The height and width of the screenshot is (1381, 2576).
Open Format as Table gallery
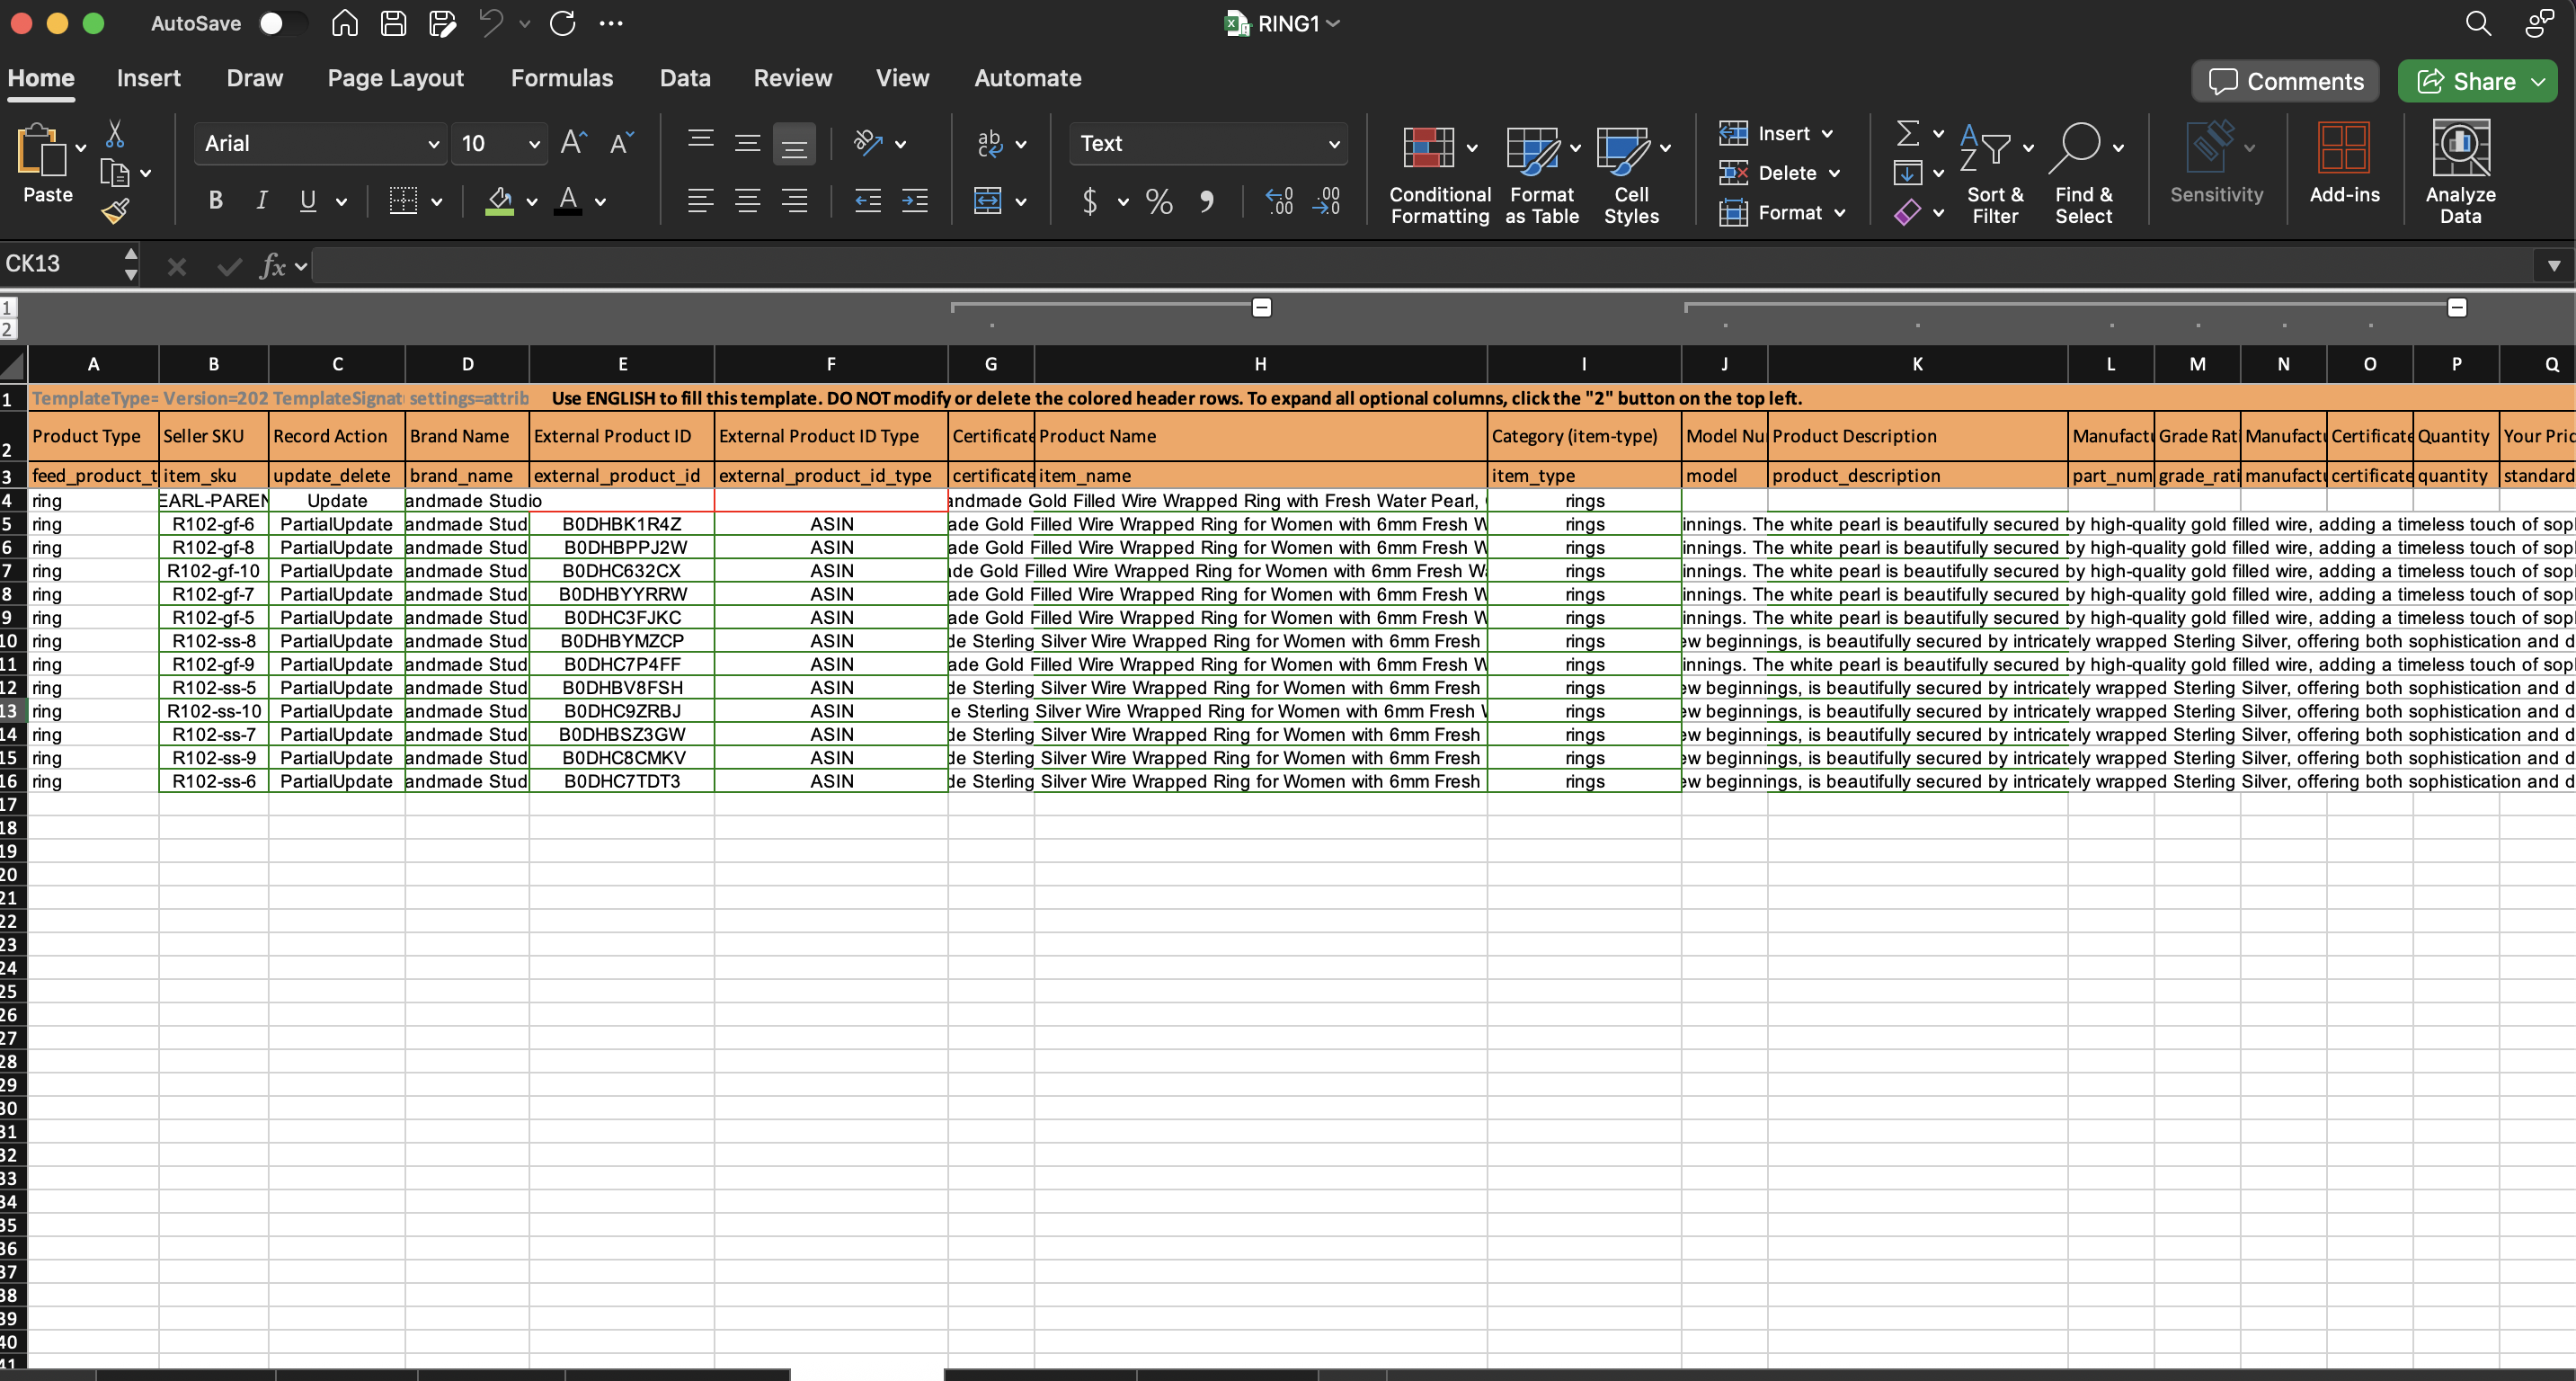point(1541,174)
